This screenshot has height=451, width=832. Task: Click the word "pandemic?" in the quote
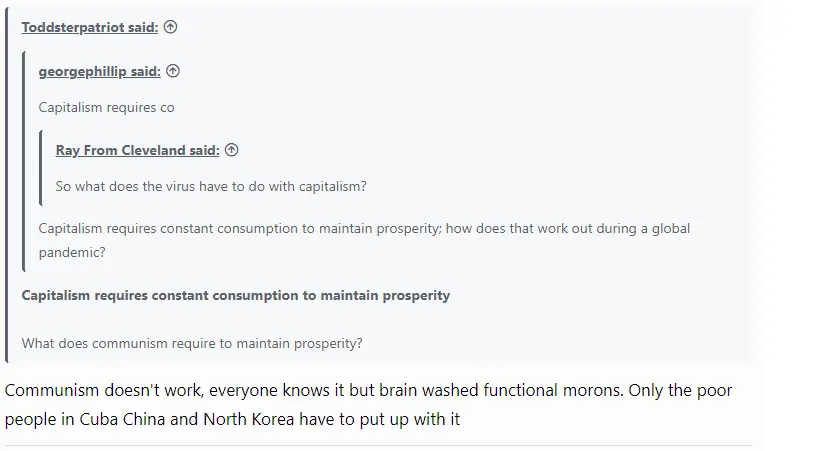(x=72, y=252)
